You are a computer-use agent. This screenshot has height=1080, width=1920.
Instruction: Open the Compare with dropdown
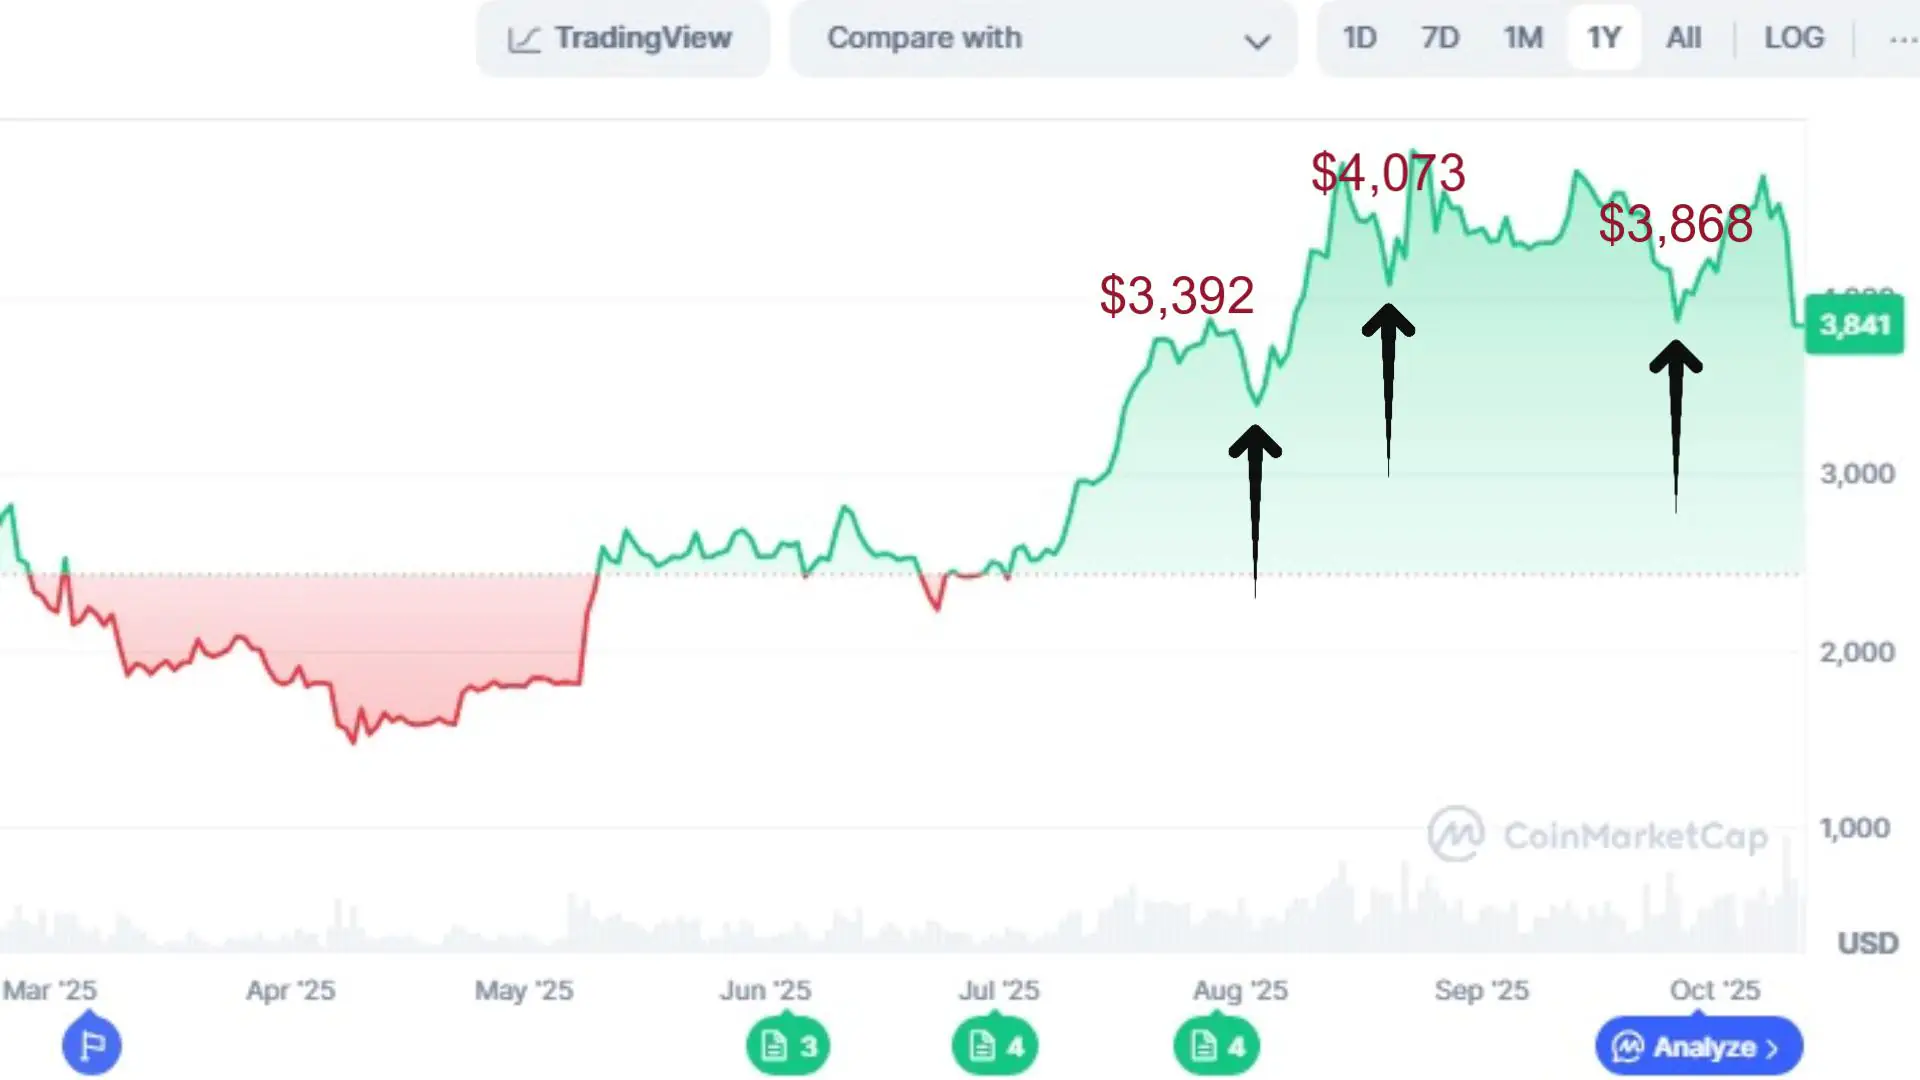[x=1044, y=38]
